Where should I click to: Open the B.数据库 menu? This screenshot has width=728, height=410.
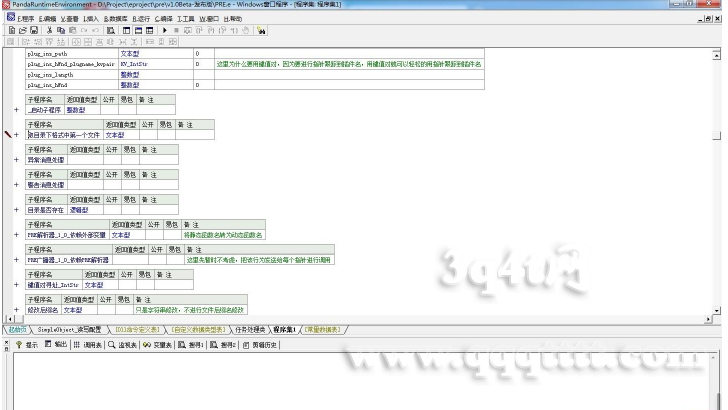tap(115, 19)
